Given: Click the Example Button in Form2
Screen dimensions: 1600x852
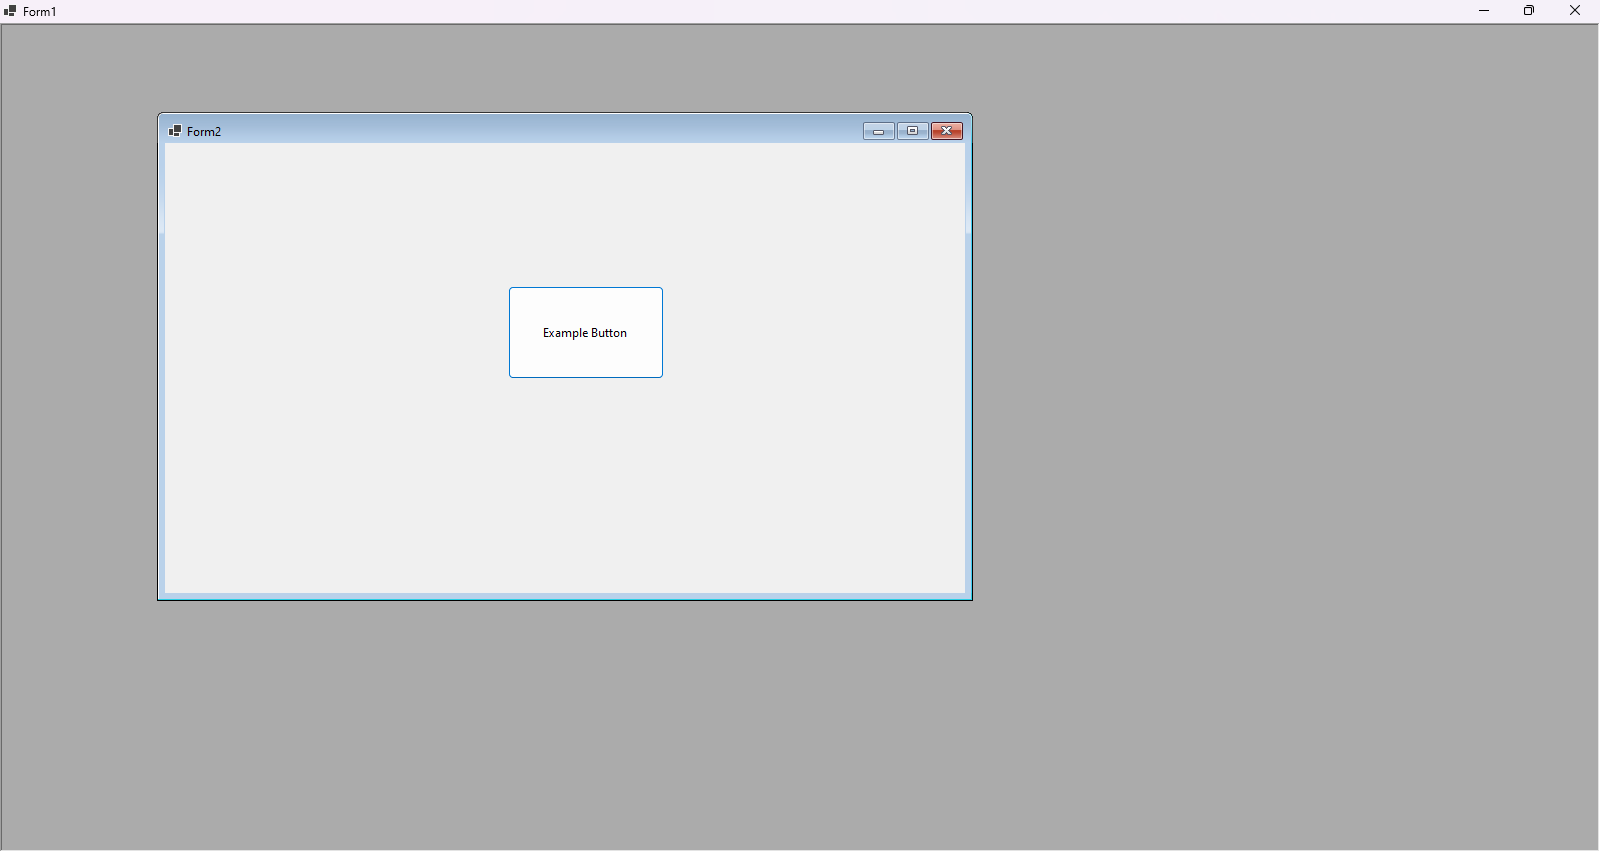Looking at the screenshot, I should 586,333.
